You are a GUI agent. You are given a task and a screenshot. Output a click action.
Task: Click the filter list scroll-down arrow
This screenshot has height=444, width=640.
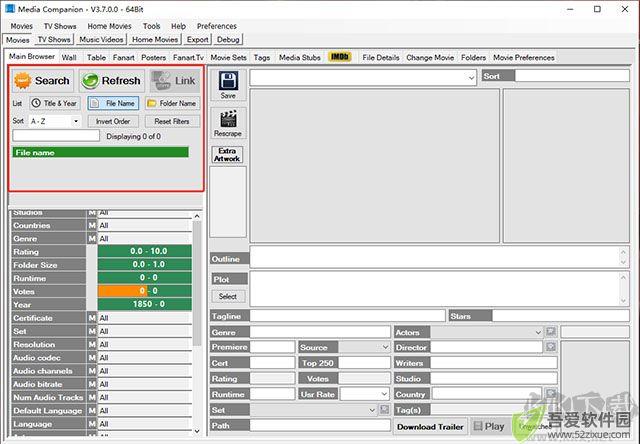197,431
